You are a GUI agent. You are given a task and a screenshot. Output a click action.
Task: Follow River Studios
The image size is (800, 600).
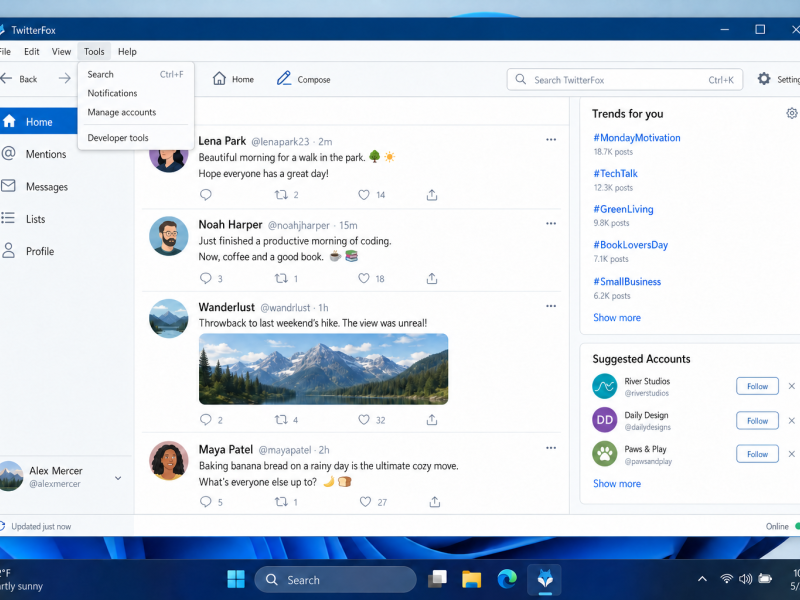tap(757, 386)
